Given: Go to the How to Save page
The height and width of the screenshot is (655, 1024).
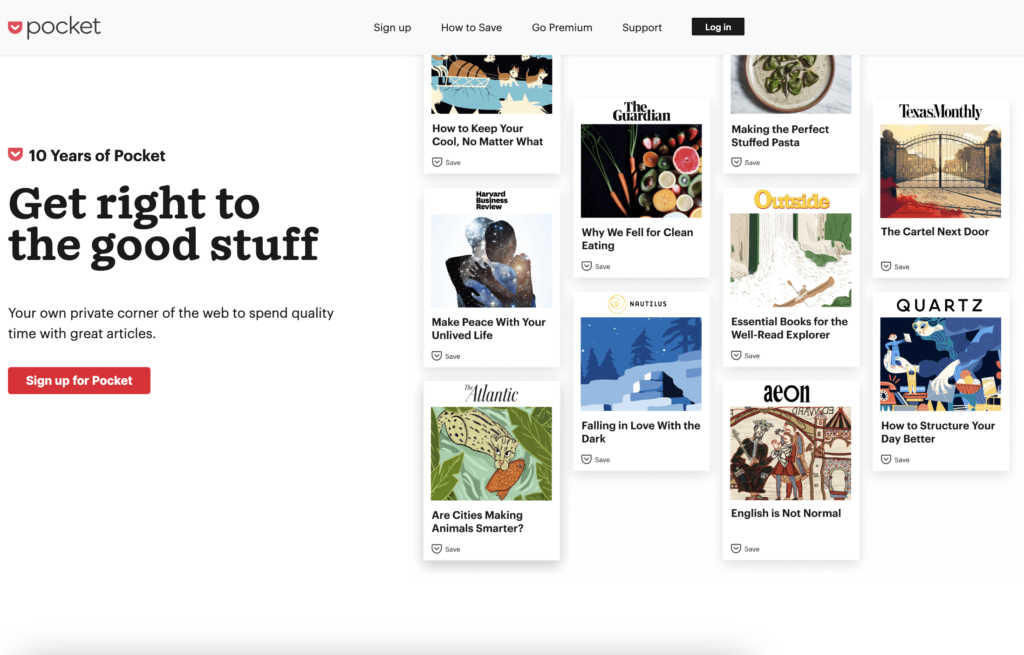Looking at the screenshot, I should (472, 27).
